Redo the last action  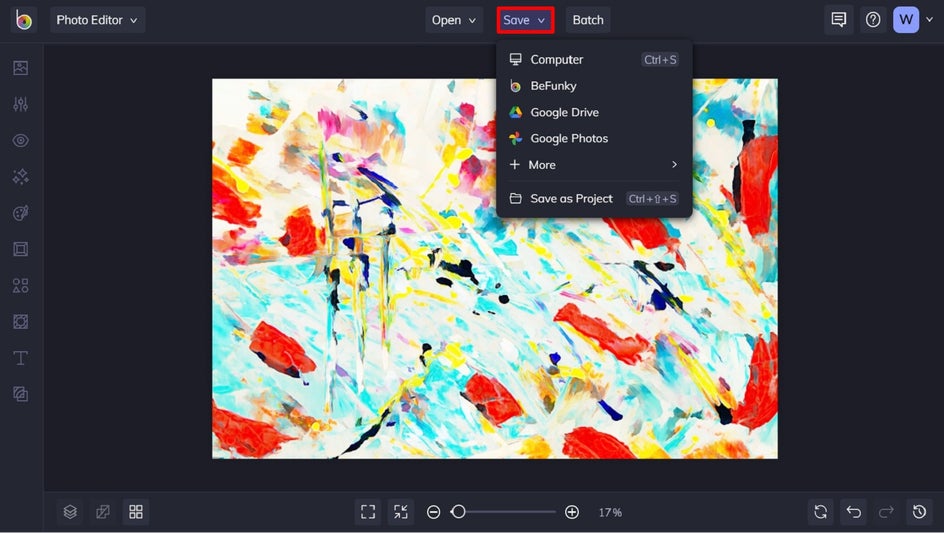point(886,512)
